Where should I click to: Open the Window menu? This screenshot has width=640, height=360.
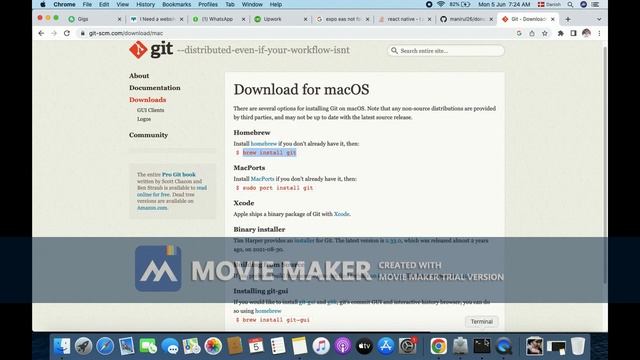point(252,4)
